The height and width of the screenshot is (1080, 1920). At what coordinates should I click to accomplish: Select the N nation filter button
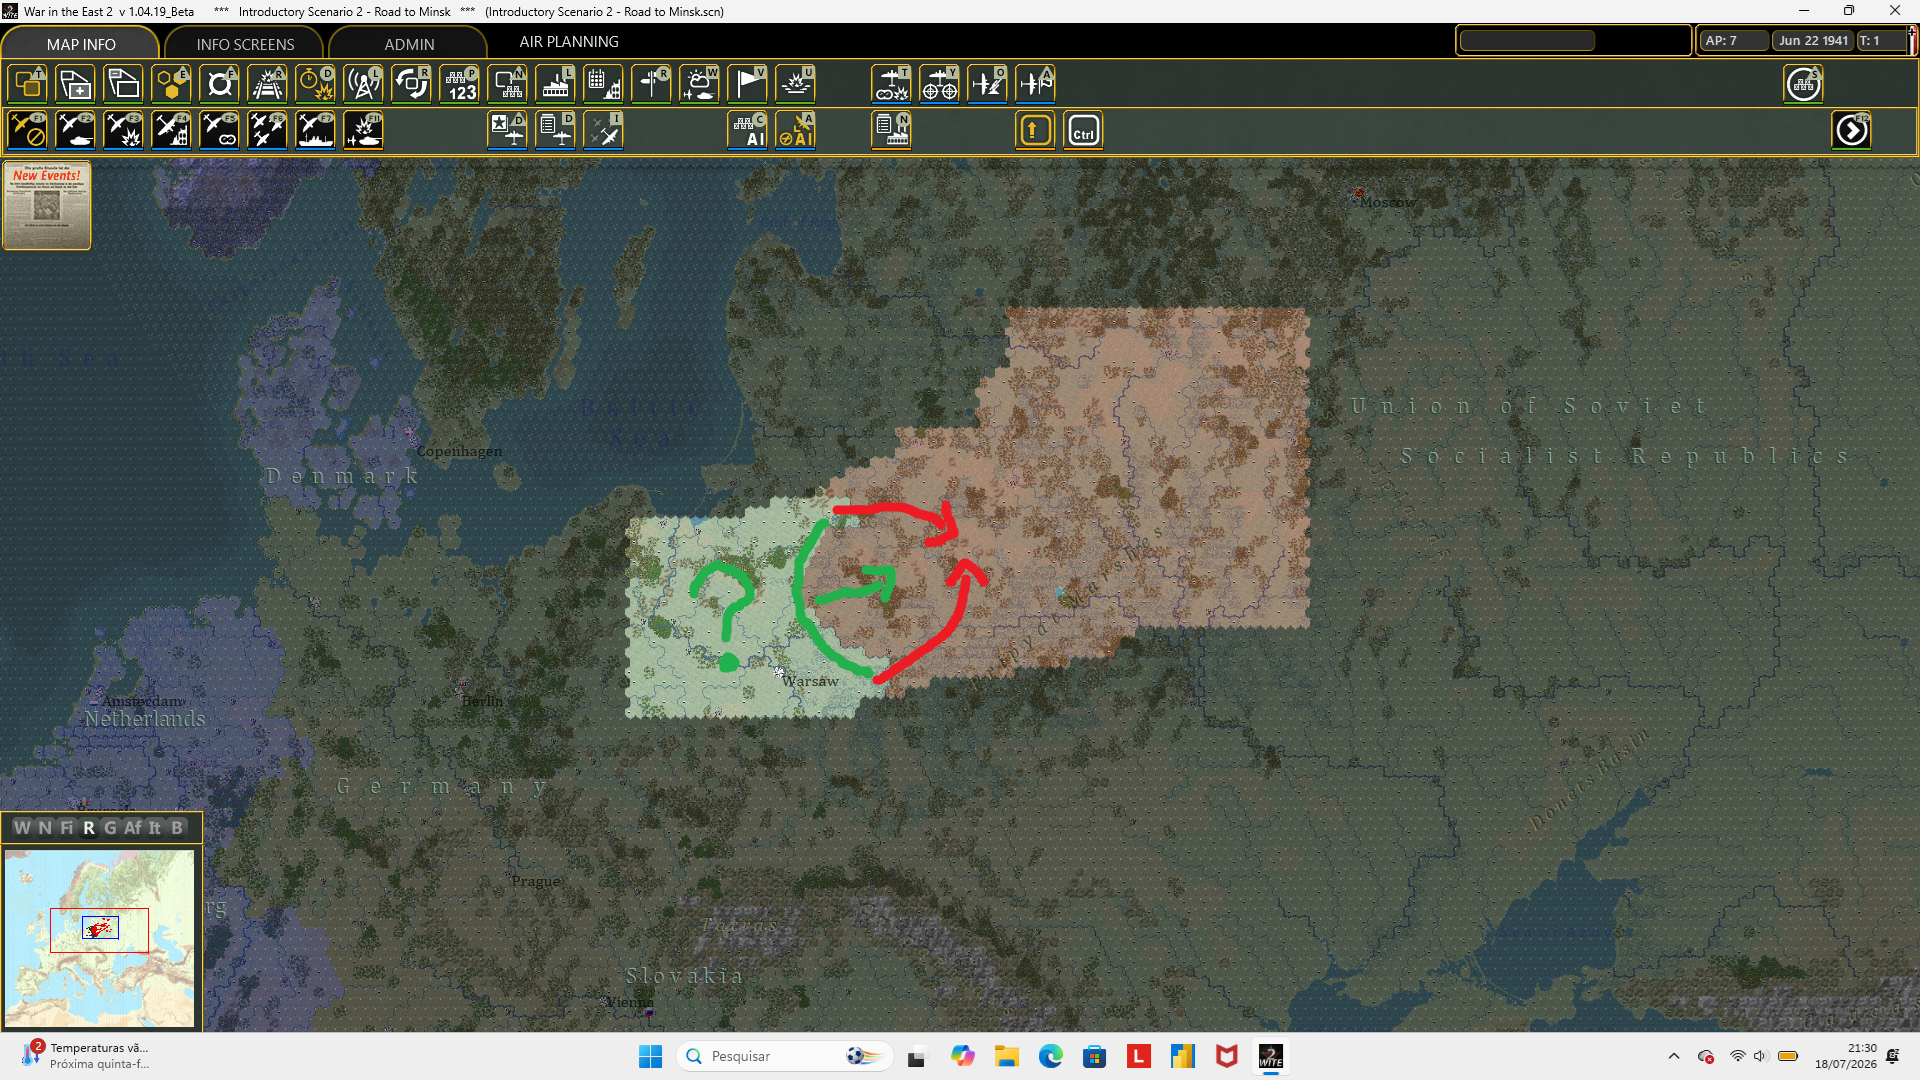[x=45, y=828]
